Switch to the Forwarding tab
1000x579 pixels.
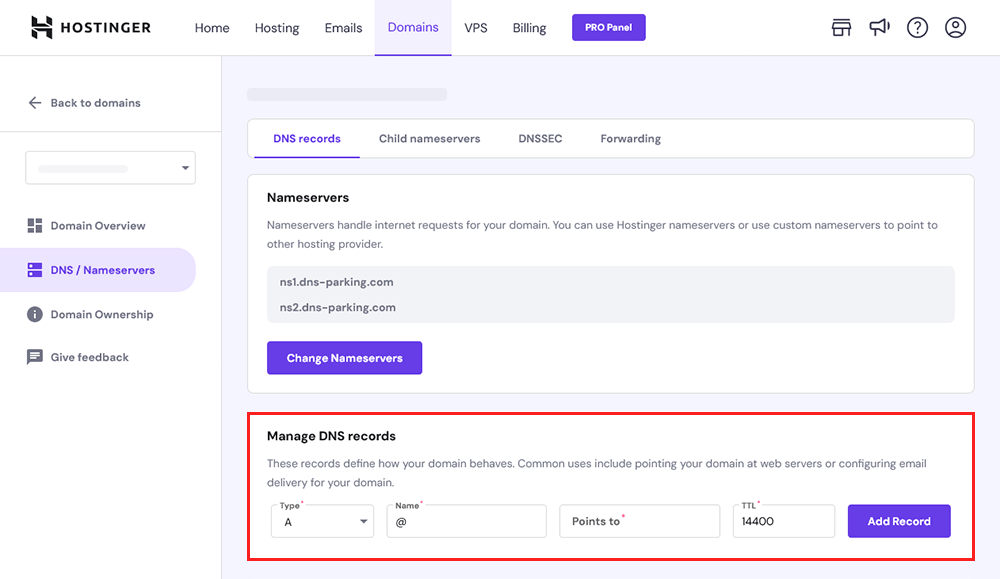click(631, 138)
